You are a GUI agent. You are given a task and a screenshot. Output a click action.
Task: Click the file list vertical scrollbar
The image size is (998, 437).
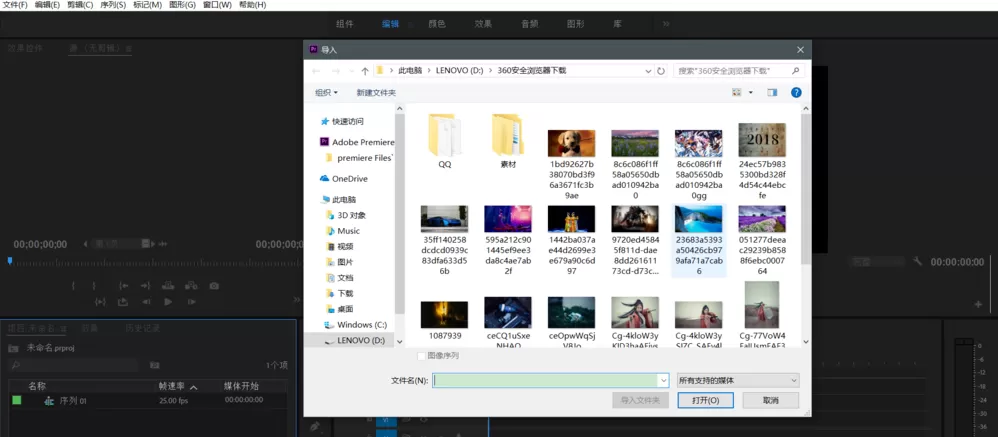pos(806,189)
